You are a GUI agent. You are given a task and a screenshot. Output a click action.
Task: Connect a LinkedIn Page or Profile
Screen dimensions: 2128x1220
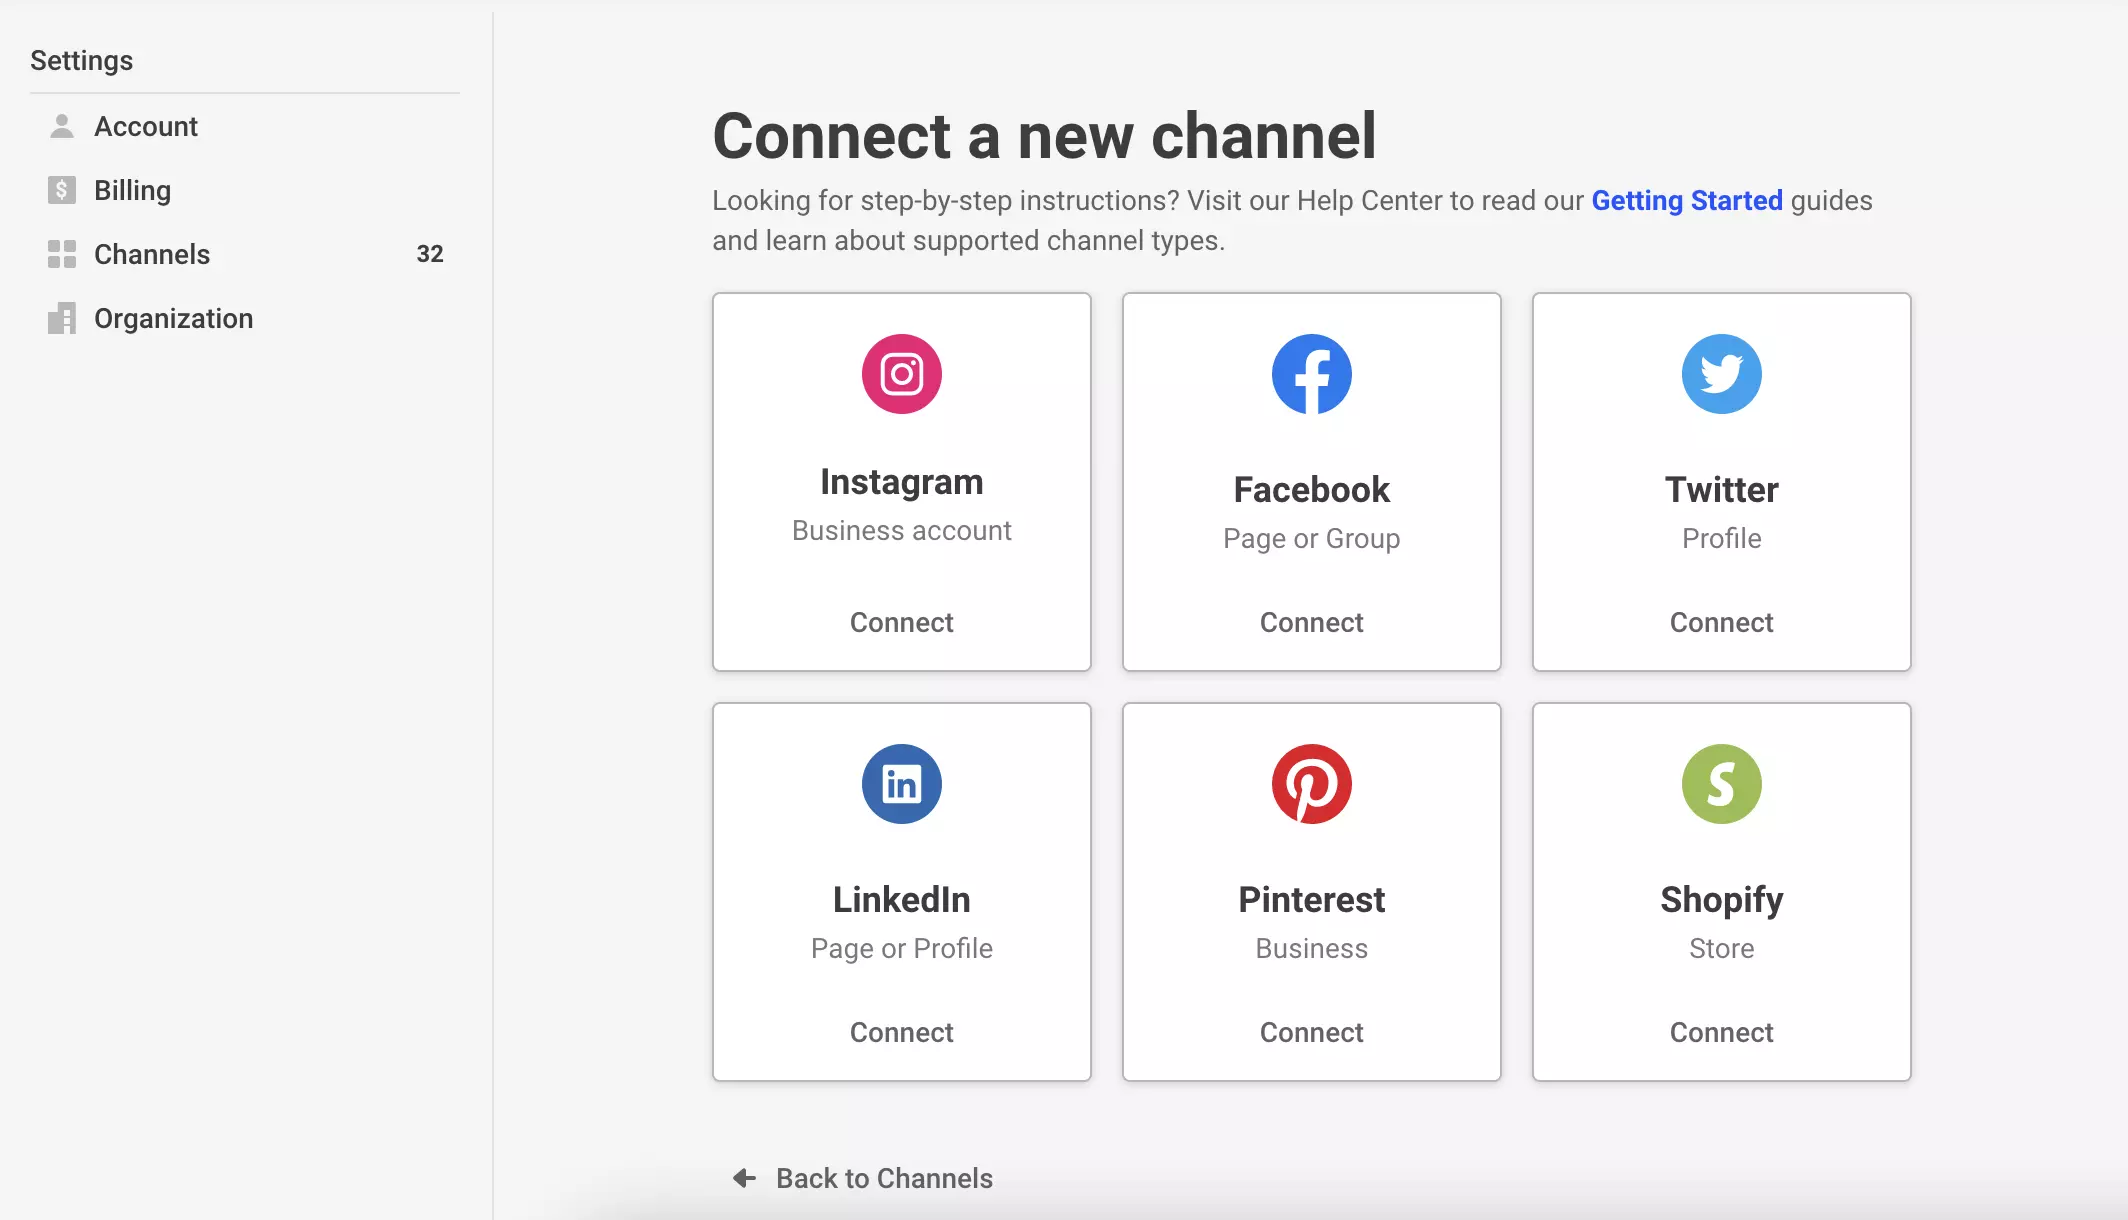click(901, 1032)
